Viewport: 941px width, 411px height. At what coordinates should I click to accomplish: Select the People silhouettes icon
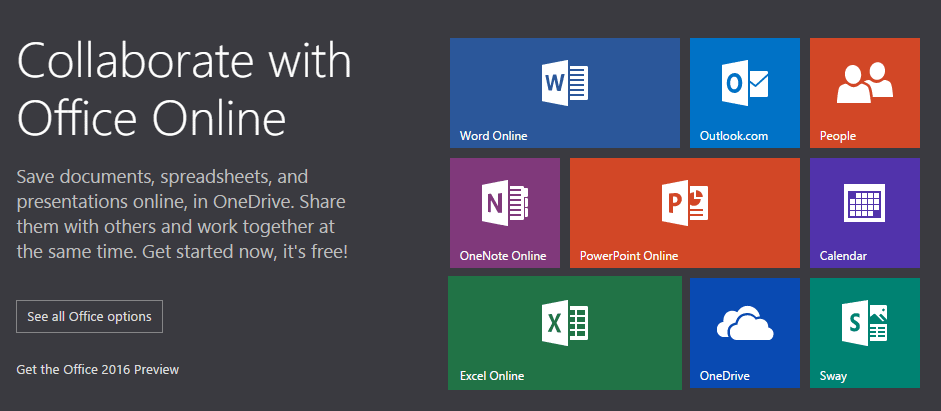(x=864, y=83)
